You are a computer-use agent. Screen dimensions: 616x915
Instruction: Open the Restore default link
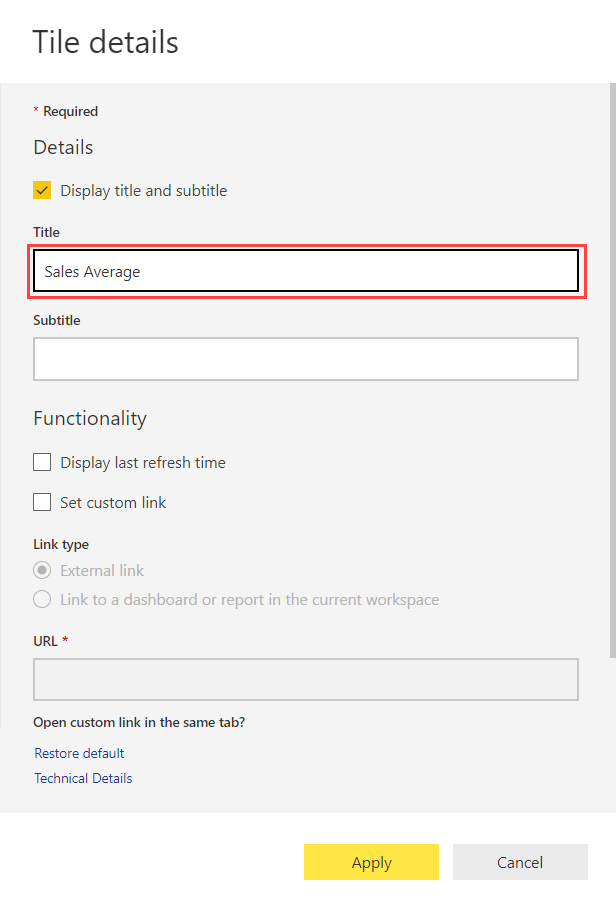point(79,753)
